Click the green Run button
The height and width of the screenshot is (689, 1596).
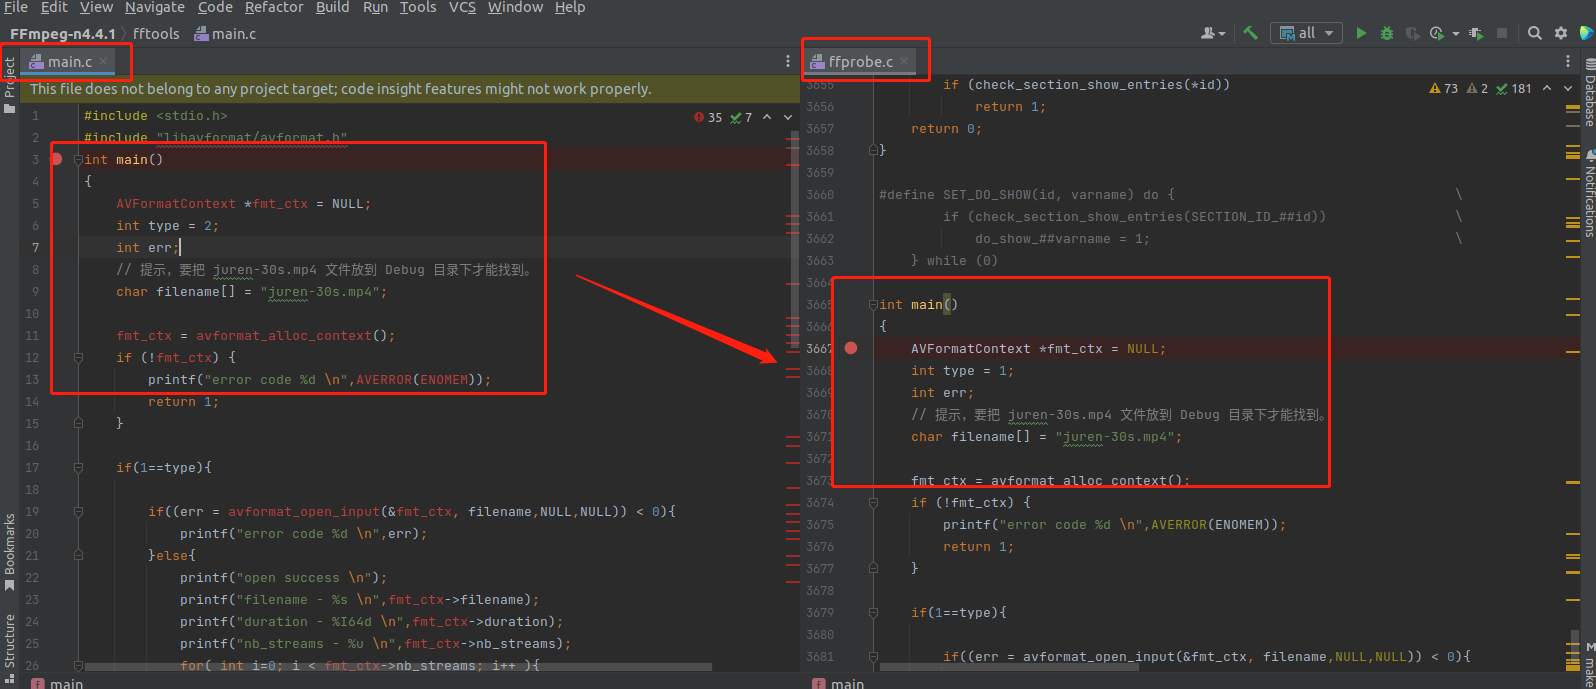click(x=1361, y=33)
